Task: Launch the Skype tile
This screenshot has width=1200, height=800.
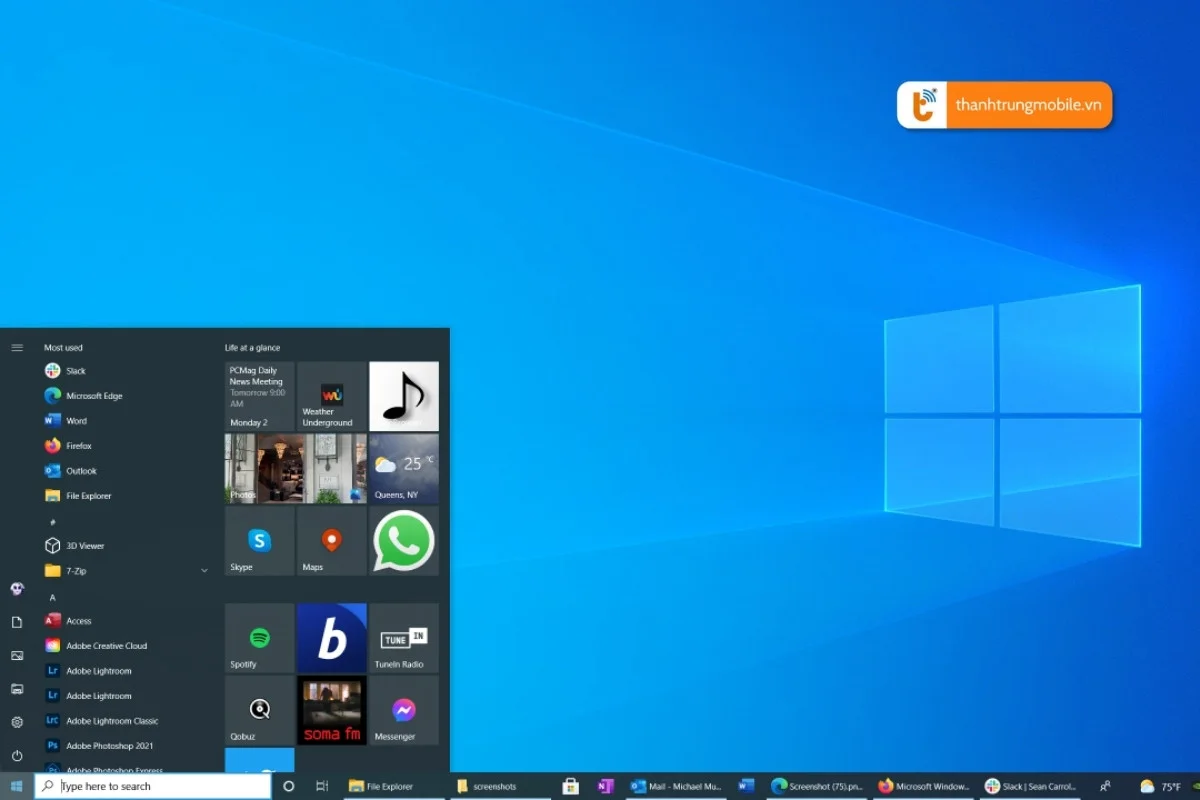Action: click(258, 540)
